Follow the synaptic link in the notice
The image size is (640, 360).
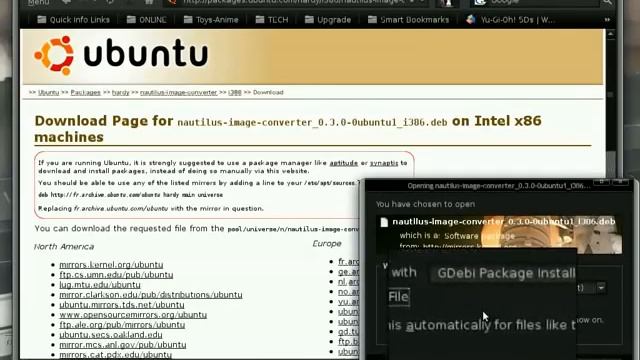[384, 163]
